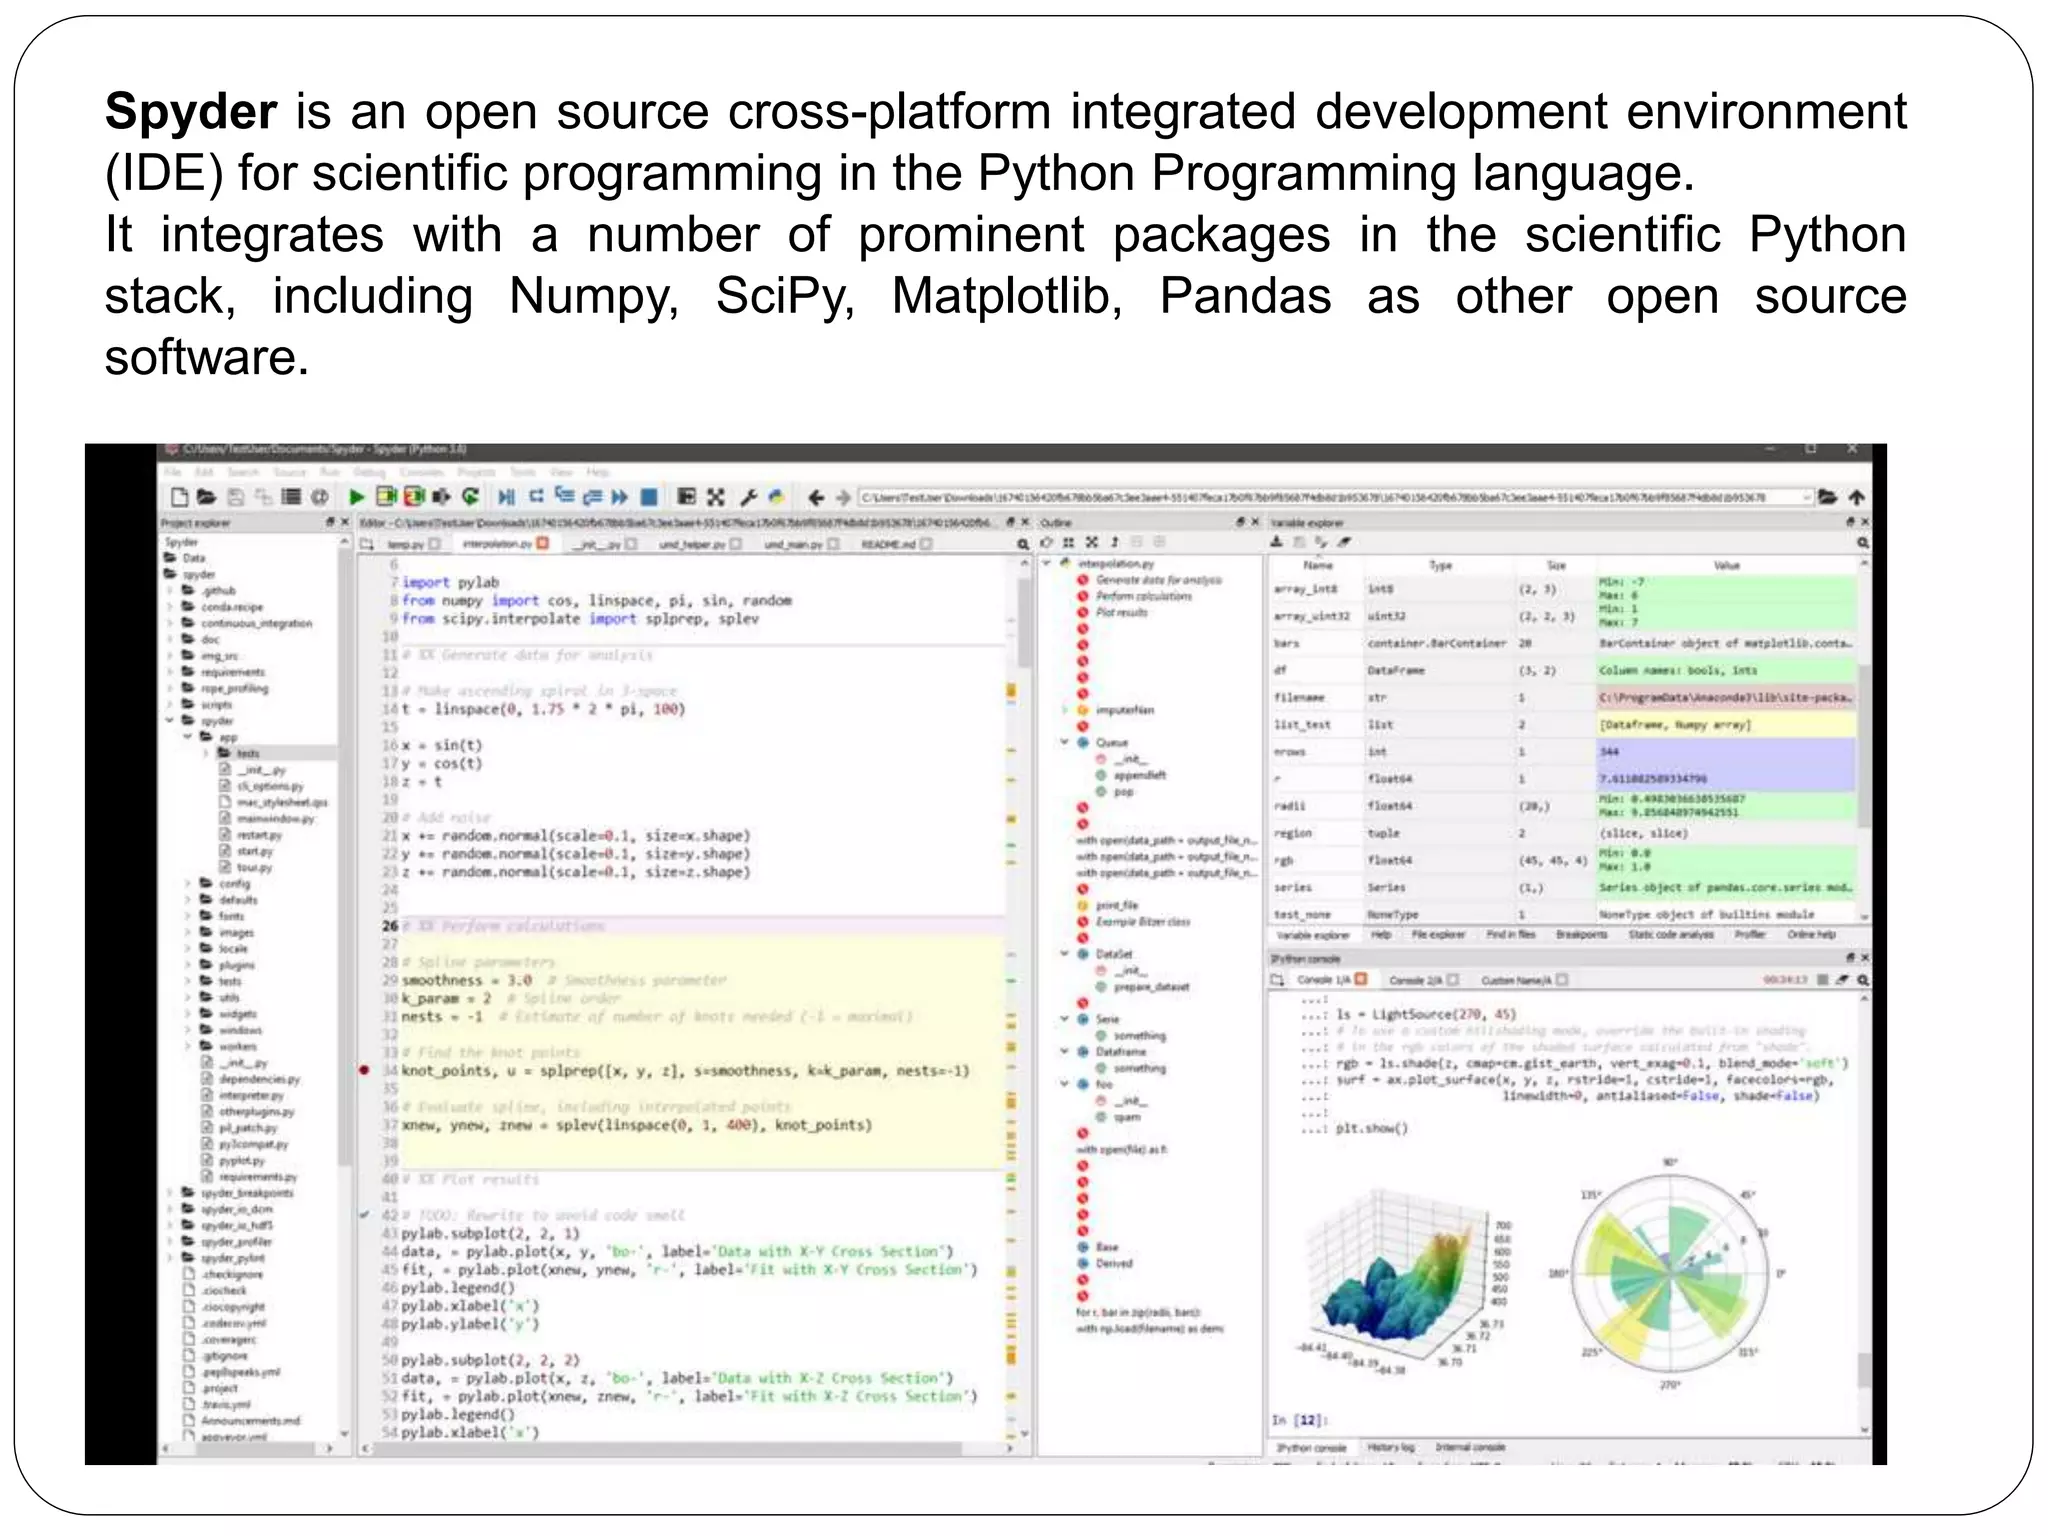2048x1536 pixels.
Task: Click the Open file folder icon
Action: (x=206, y=496)
